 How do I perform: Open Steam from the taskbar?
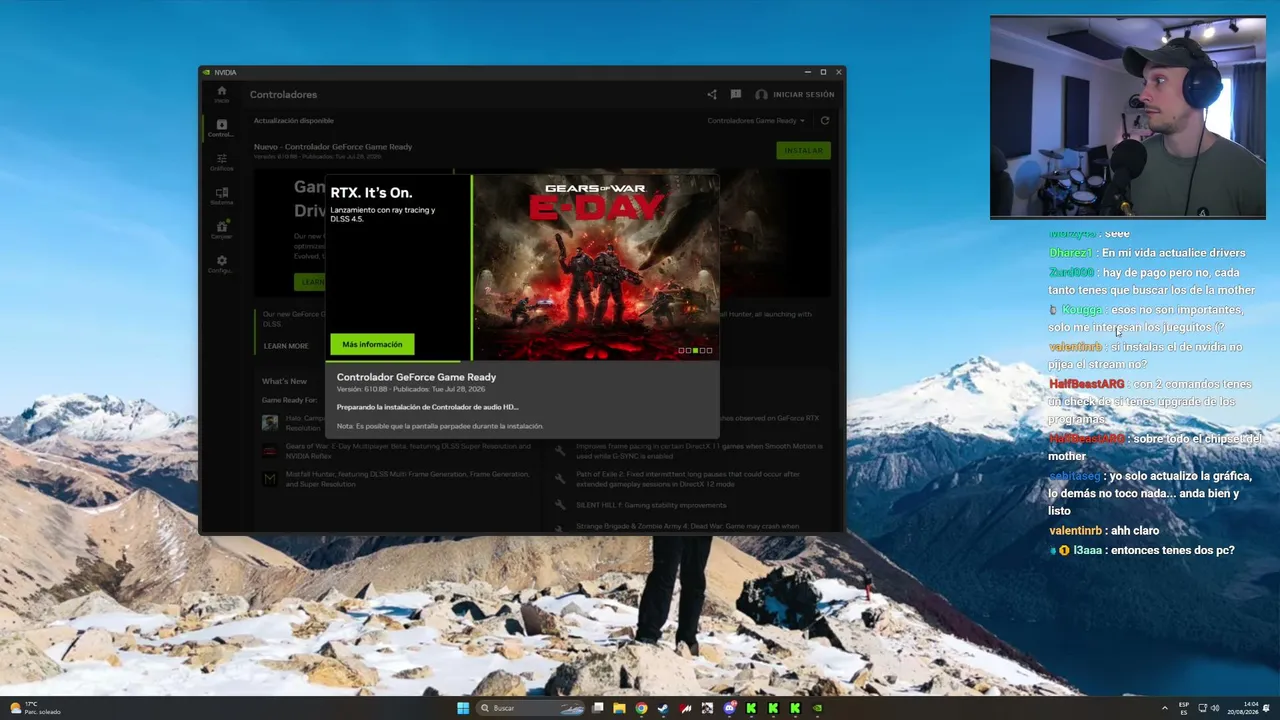point(663,708)
